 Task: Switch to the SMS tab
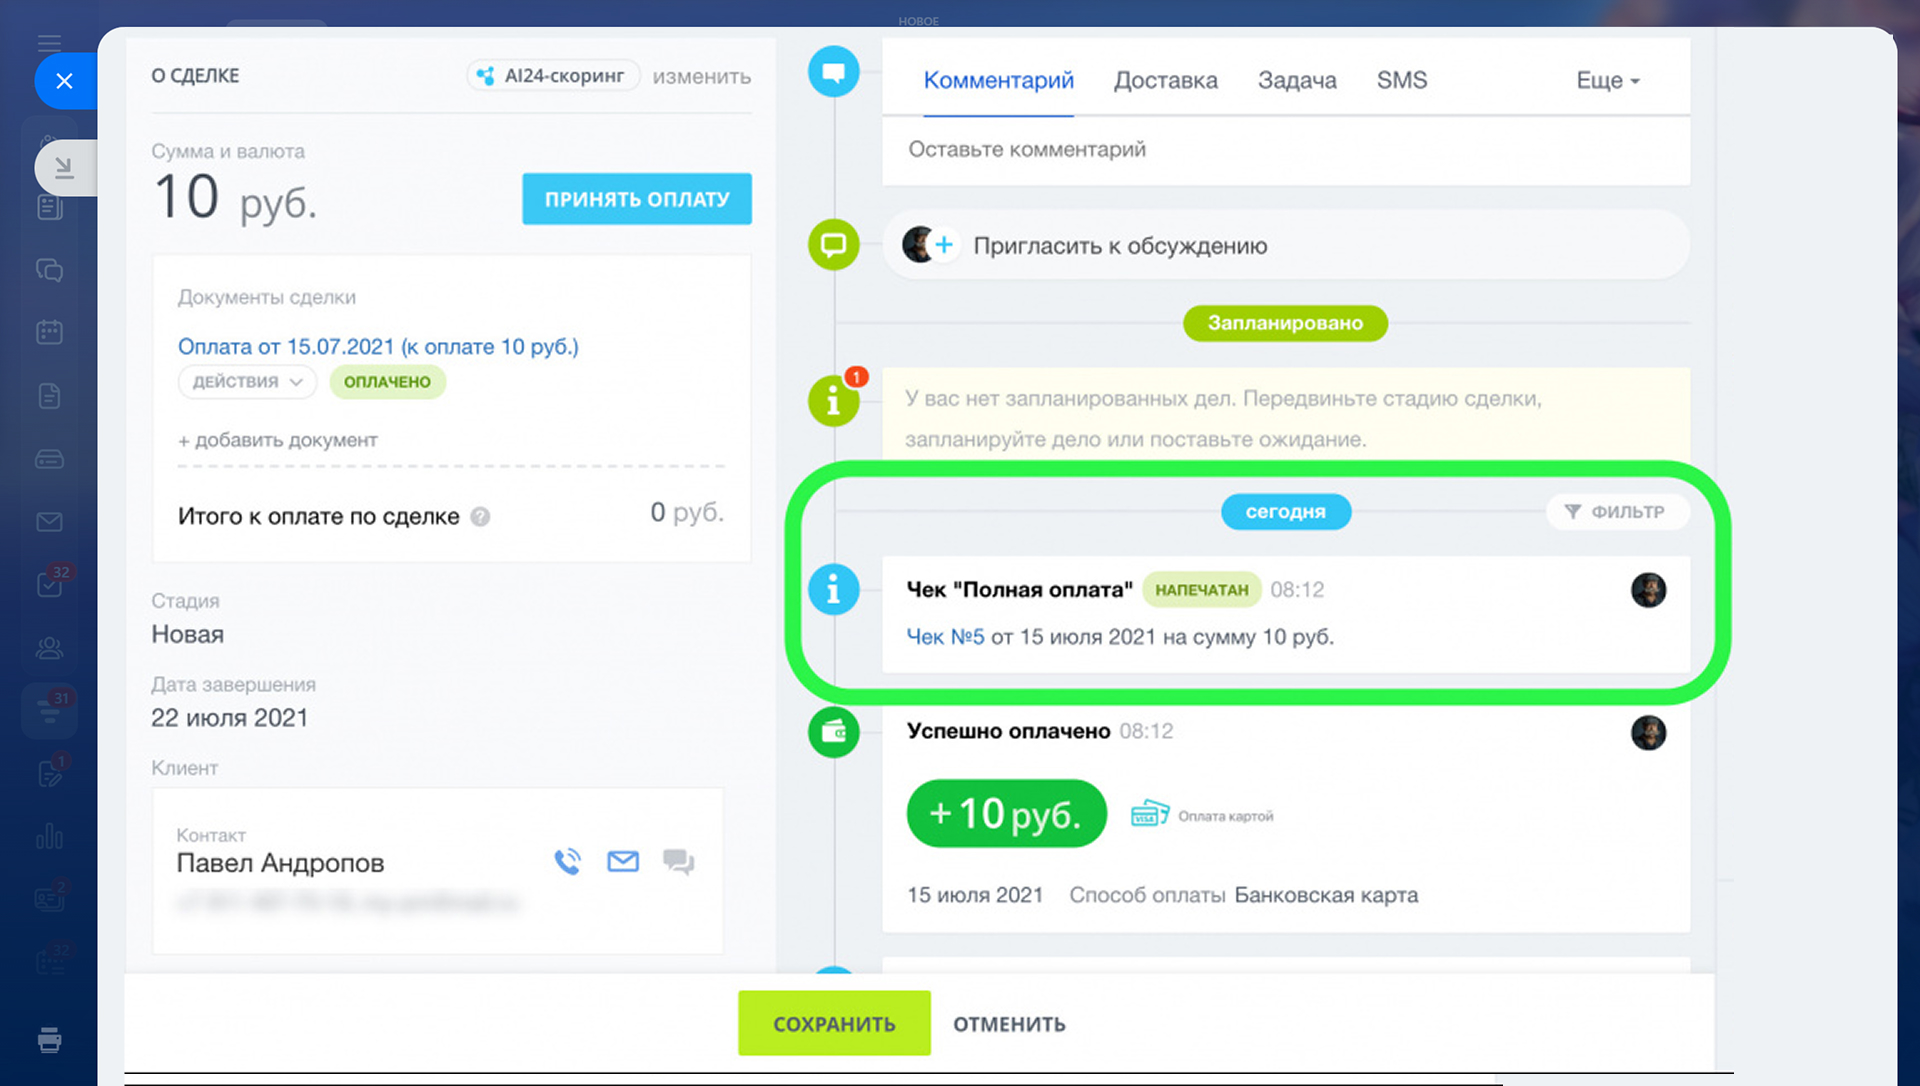click(1401, 80)
